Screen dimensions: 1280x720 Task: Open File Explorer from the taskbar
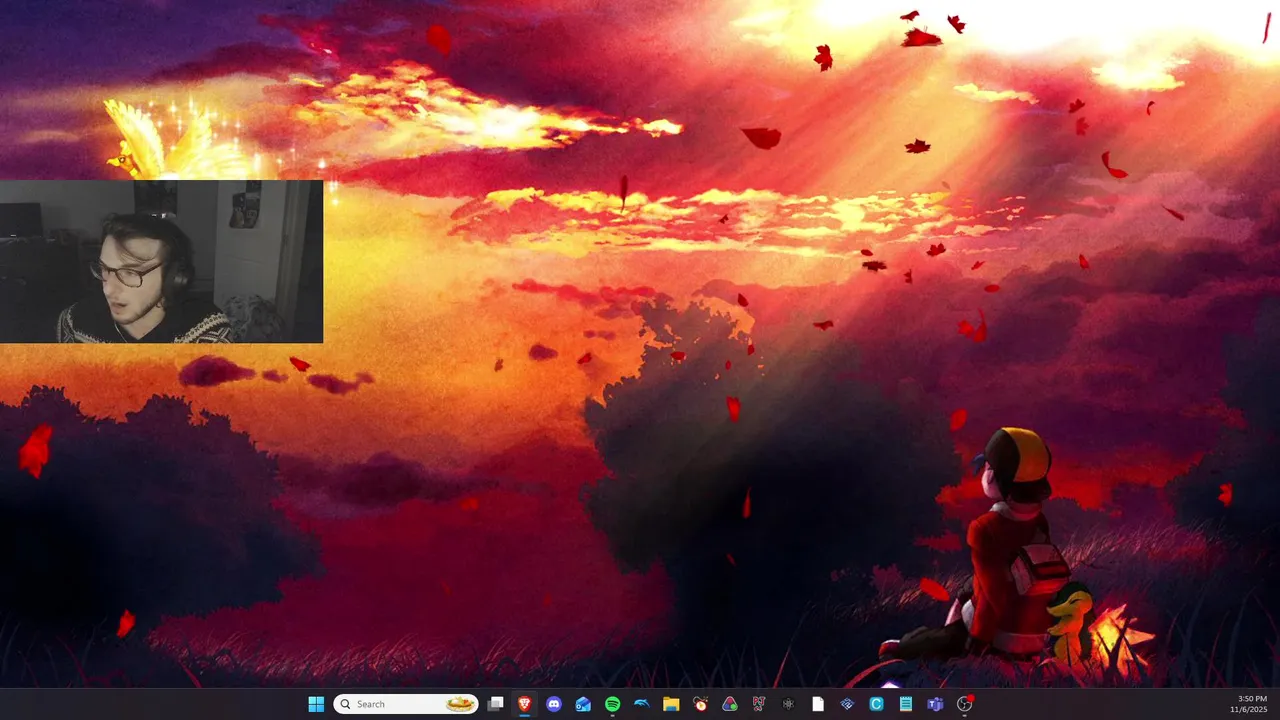click(x=671, y=704)
